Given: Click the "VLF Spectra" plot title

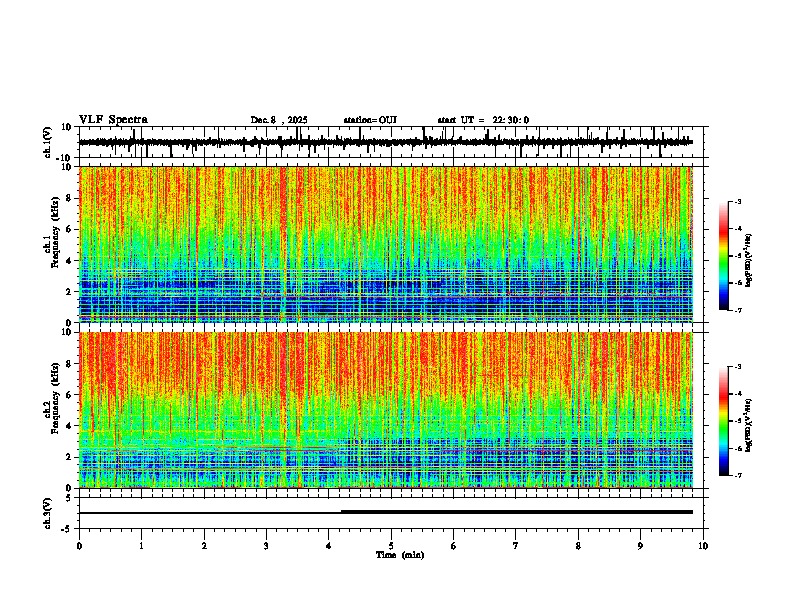Looking at the screenshot, I should click(x=113, y=120).
